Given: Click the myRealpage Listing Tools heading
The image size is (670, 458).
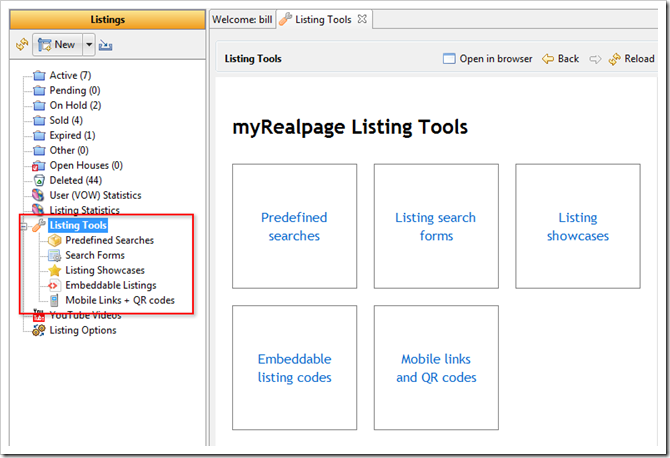Looking at the screenshot, I should (350, 127).
